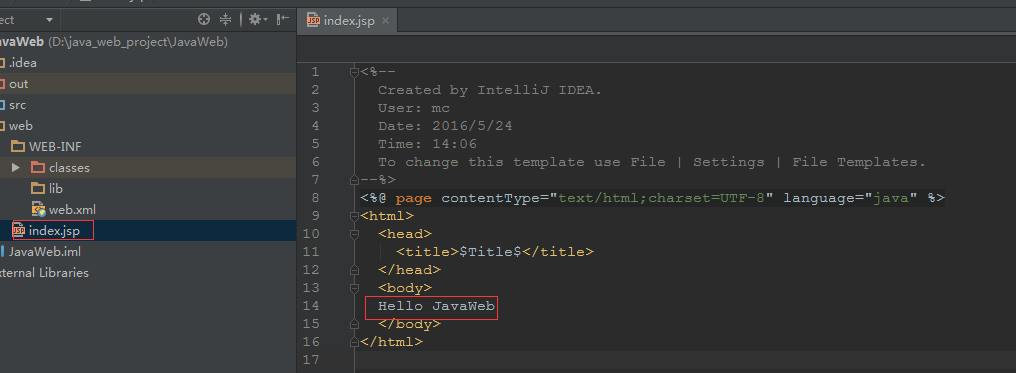
Task: Place cursor on 'Hello JavaWeb' text
Action: [x=437, y=306]
